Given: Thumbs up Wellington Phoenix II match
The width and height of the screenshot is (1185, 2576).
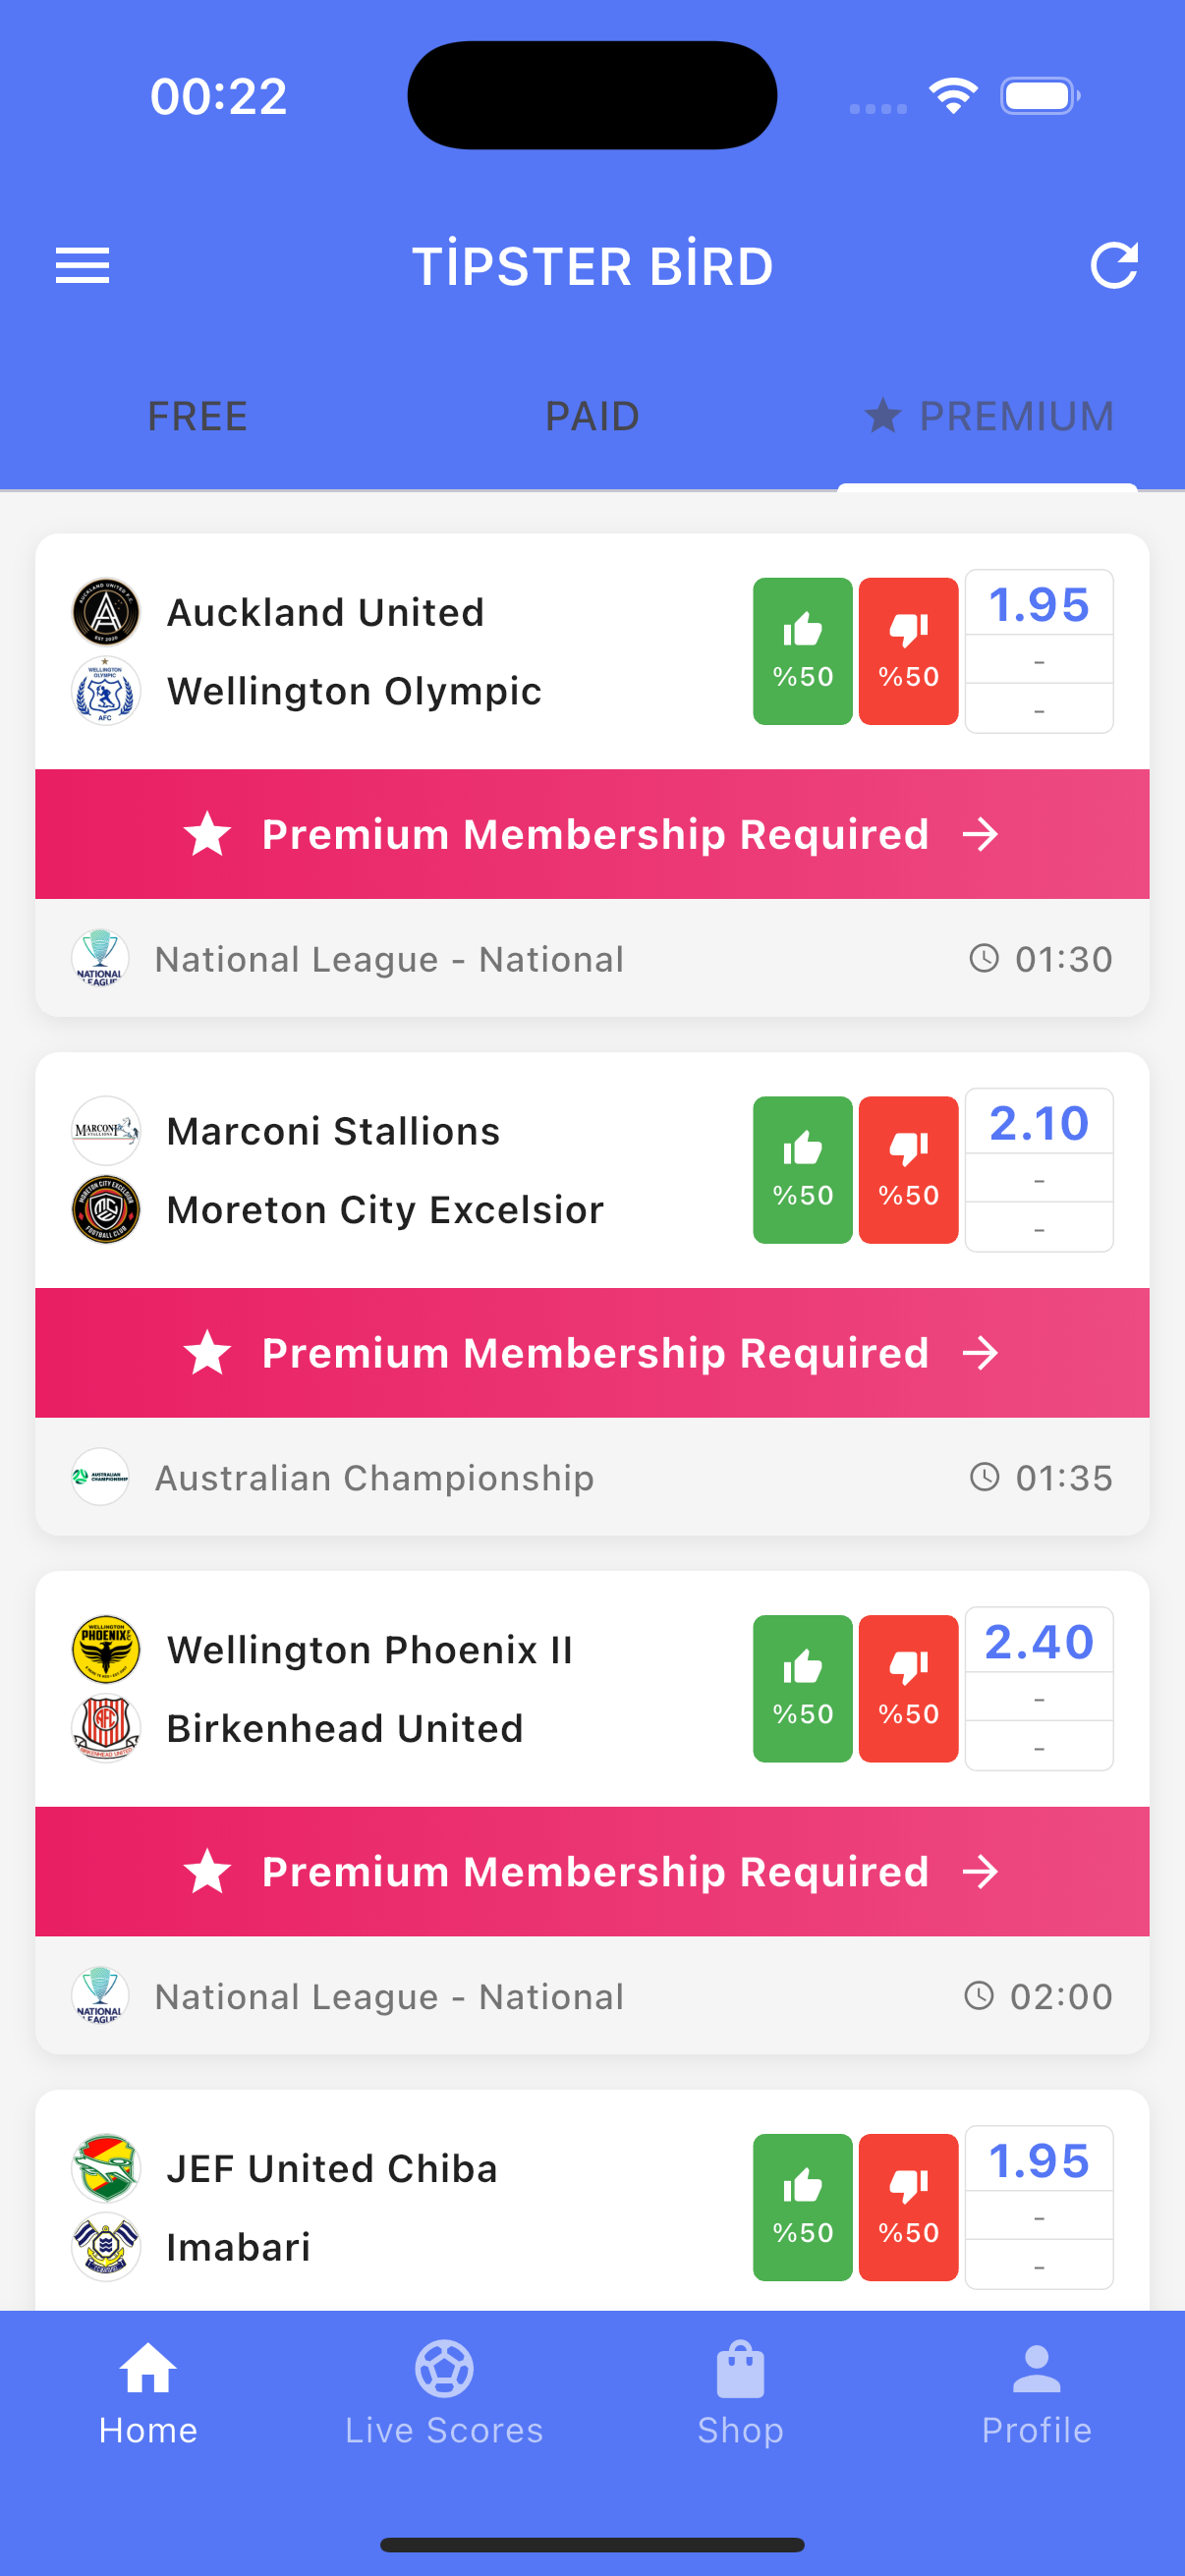Looking at the screenshot, I should 802,1688.
